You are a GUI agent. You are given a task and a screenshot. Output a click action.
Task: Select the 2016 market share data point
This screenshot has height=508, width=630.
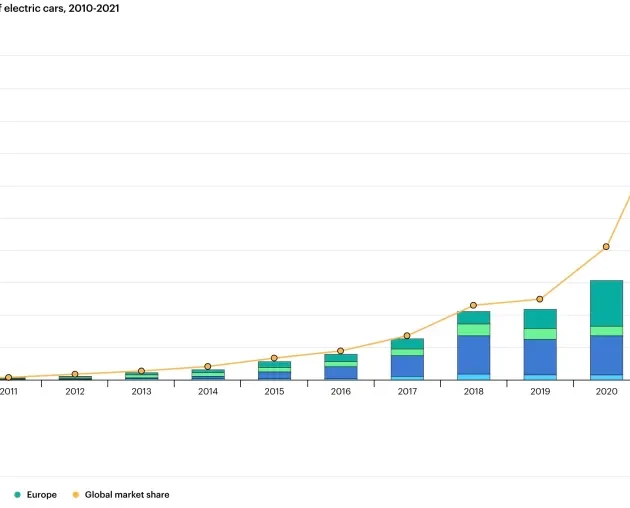tap(340, 351)
